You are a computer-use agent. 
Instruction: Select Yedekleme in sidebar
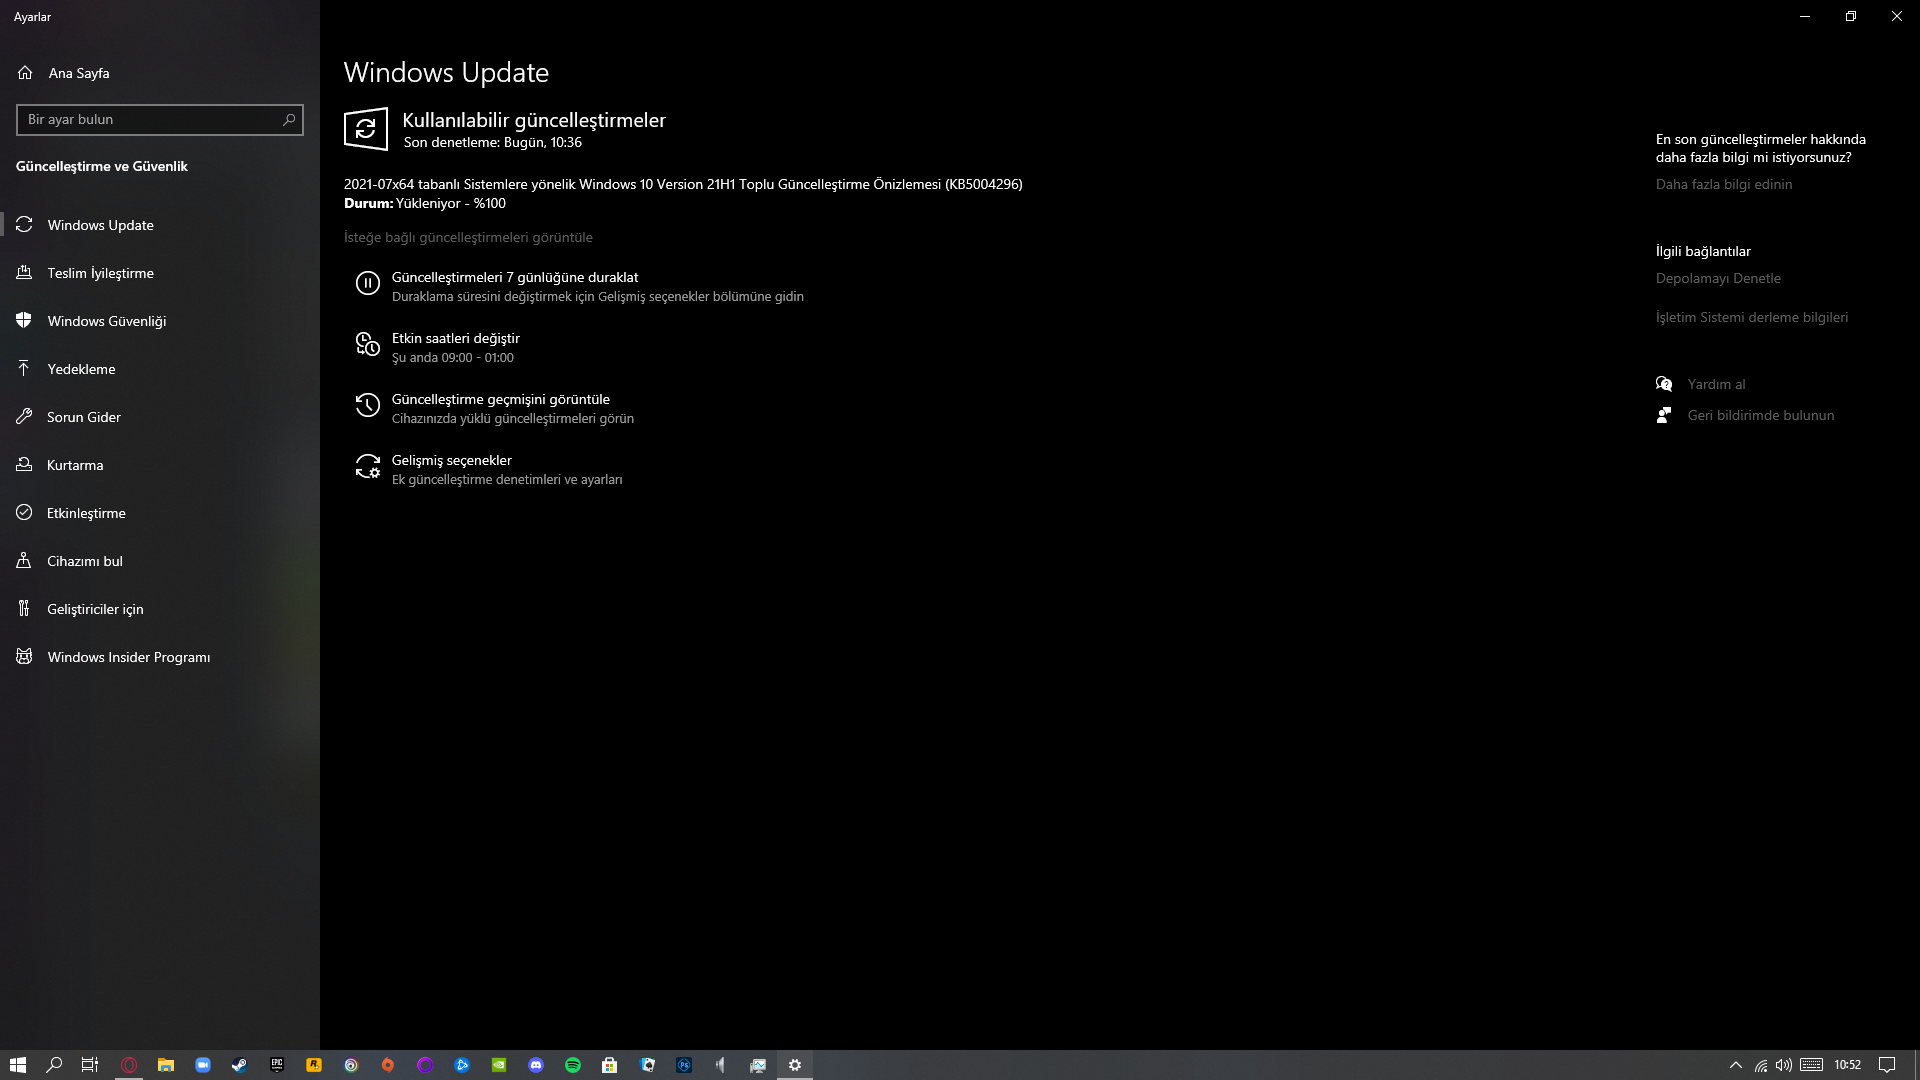(81, 369)
